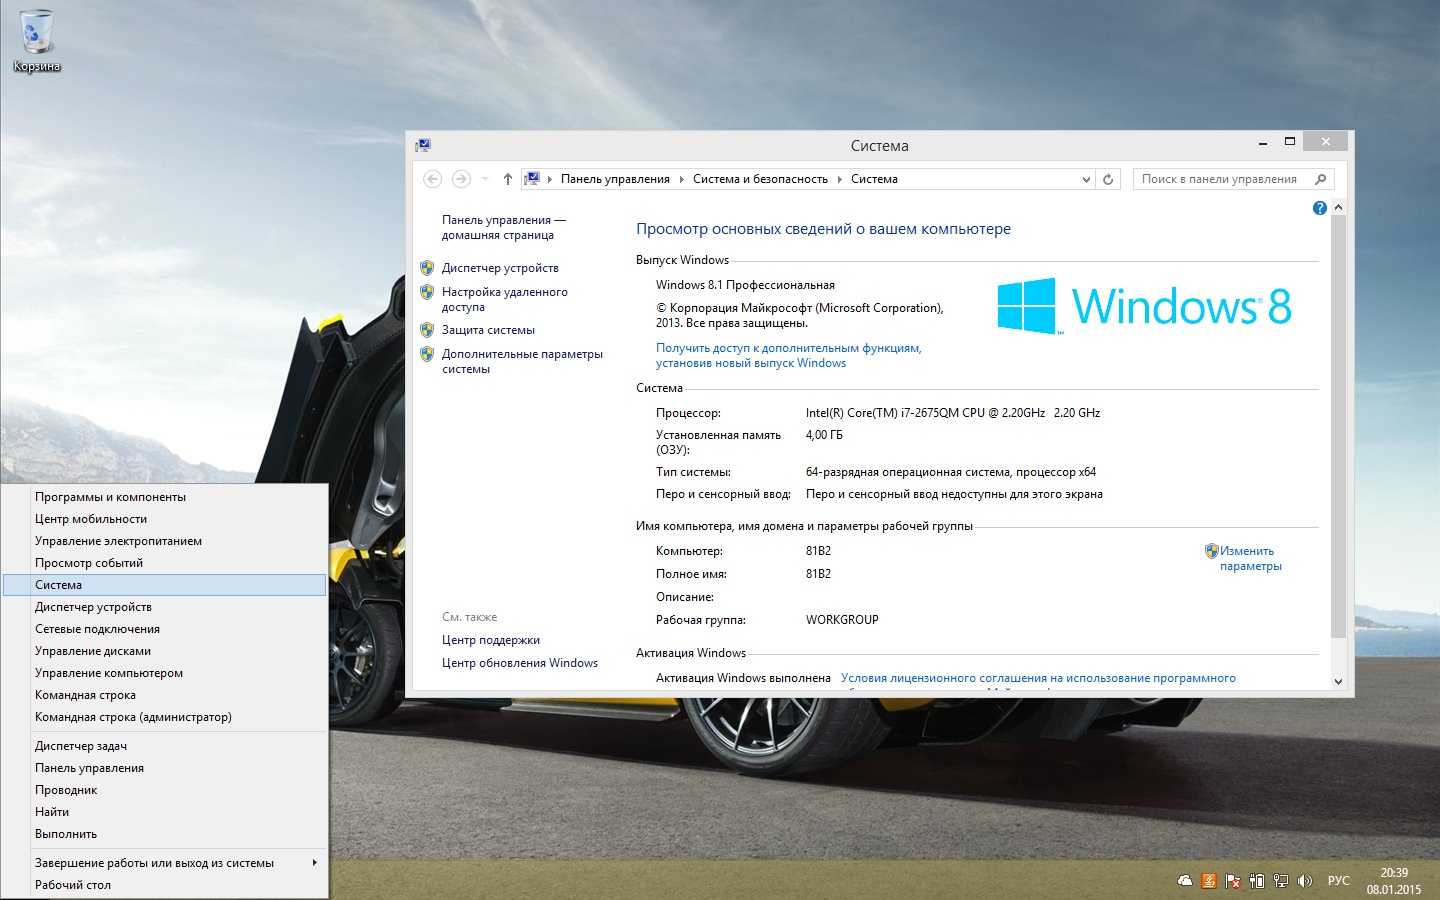Click the battery power tray icon
The width and height of the screenshot is (1440, 900).
point(1257,881)
